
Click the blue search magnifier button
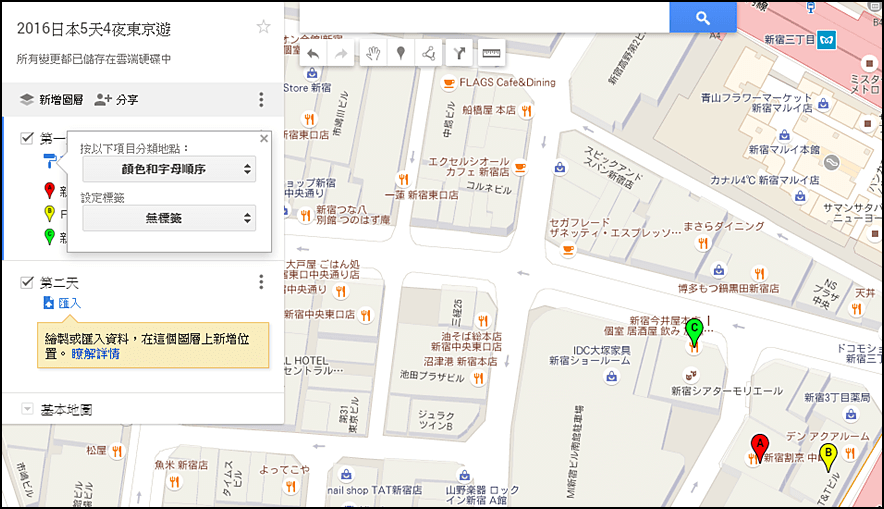click(702, 17)
